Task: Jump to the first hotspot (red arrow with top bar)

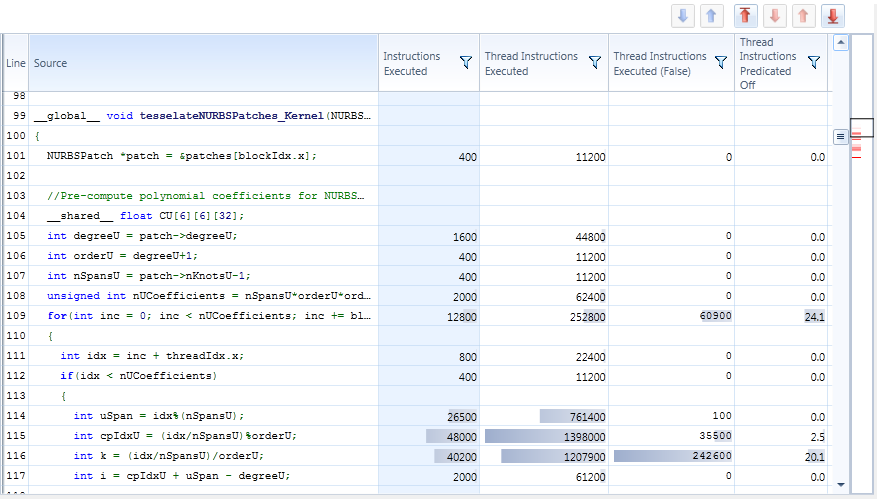Action: (746, 16)
